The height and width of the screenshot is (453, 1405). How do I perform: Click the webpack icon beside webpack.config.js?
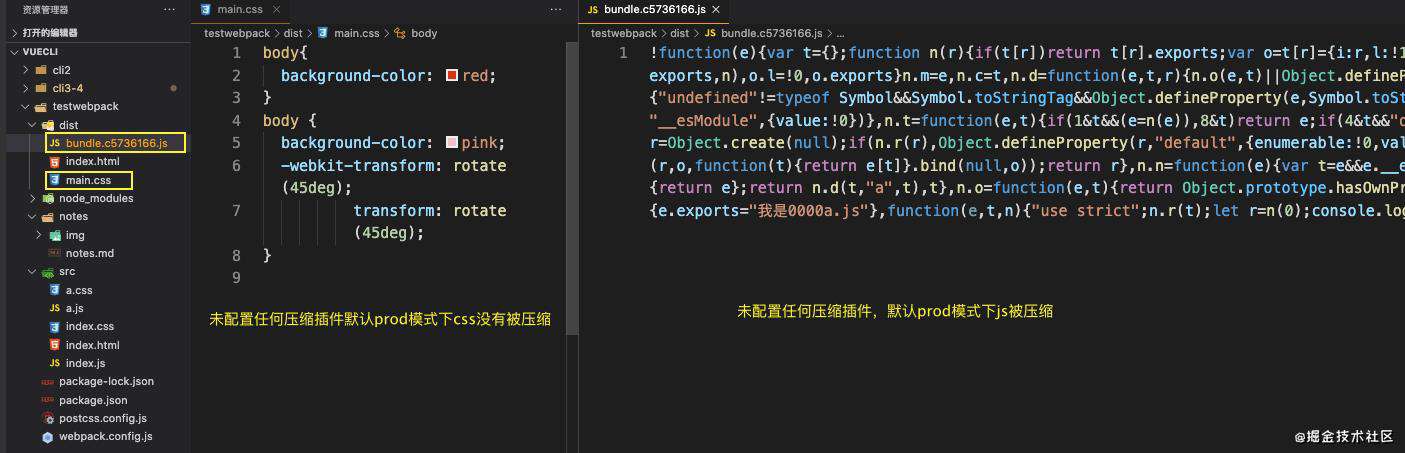[x=48, y=436]
